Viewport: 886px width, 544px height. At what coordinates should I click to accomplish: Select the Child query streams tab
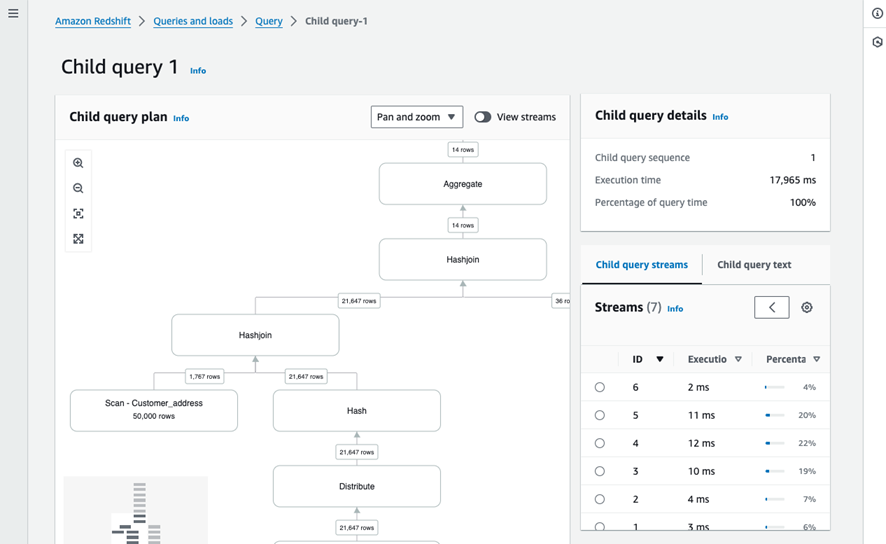pos(641,265)
